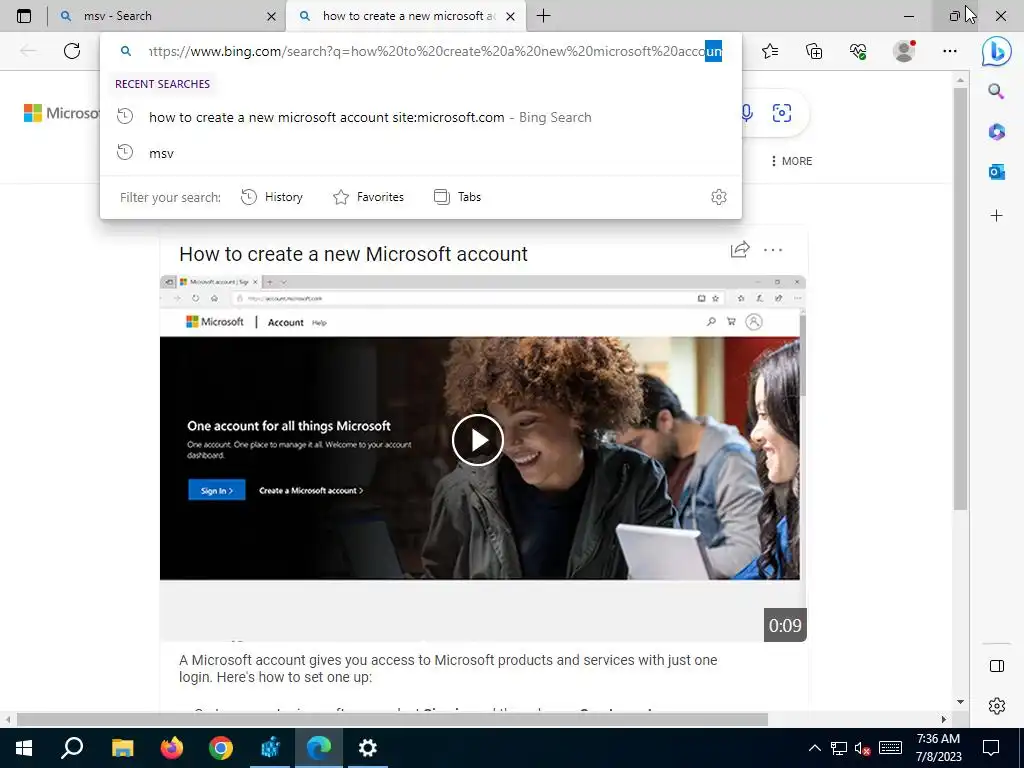Viewport: 1024px width, 768px height.
Task: Open sidebar Search magnifier icon
Action: [x=996, y=91]
